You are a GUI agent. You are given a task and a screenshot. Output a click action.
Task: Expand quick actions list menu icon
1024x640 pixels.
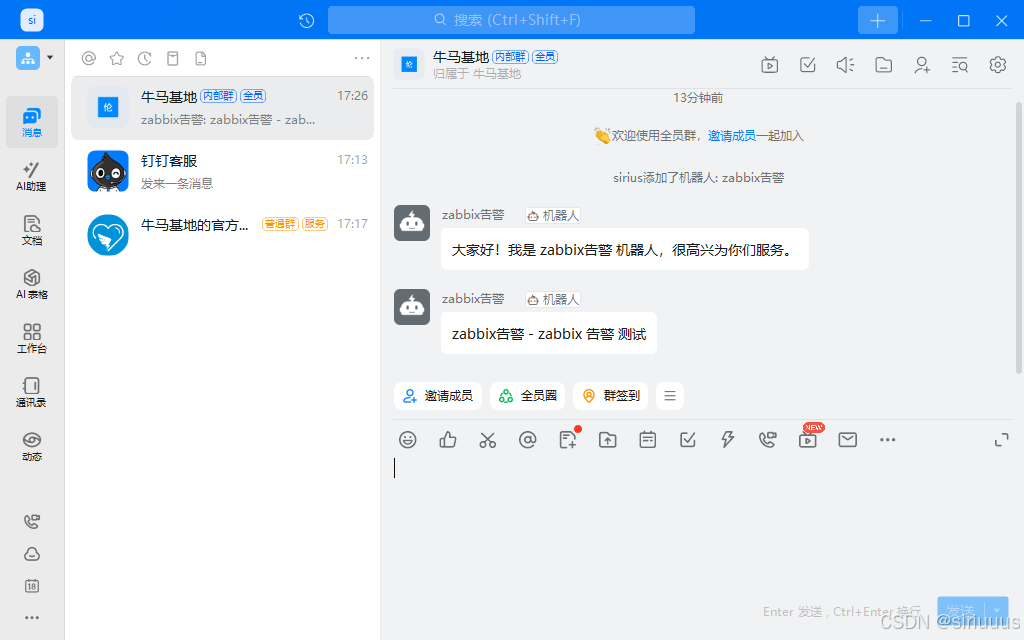pos(670,396)
